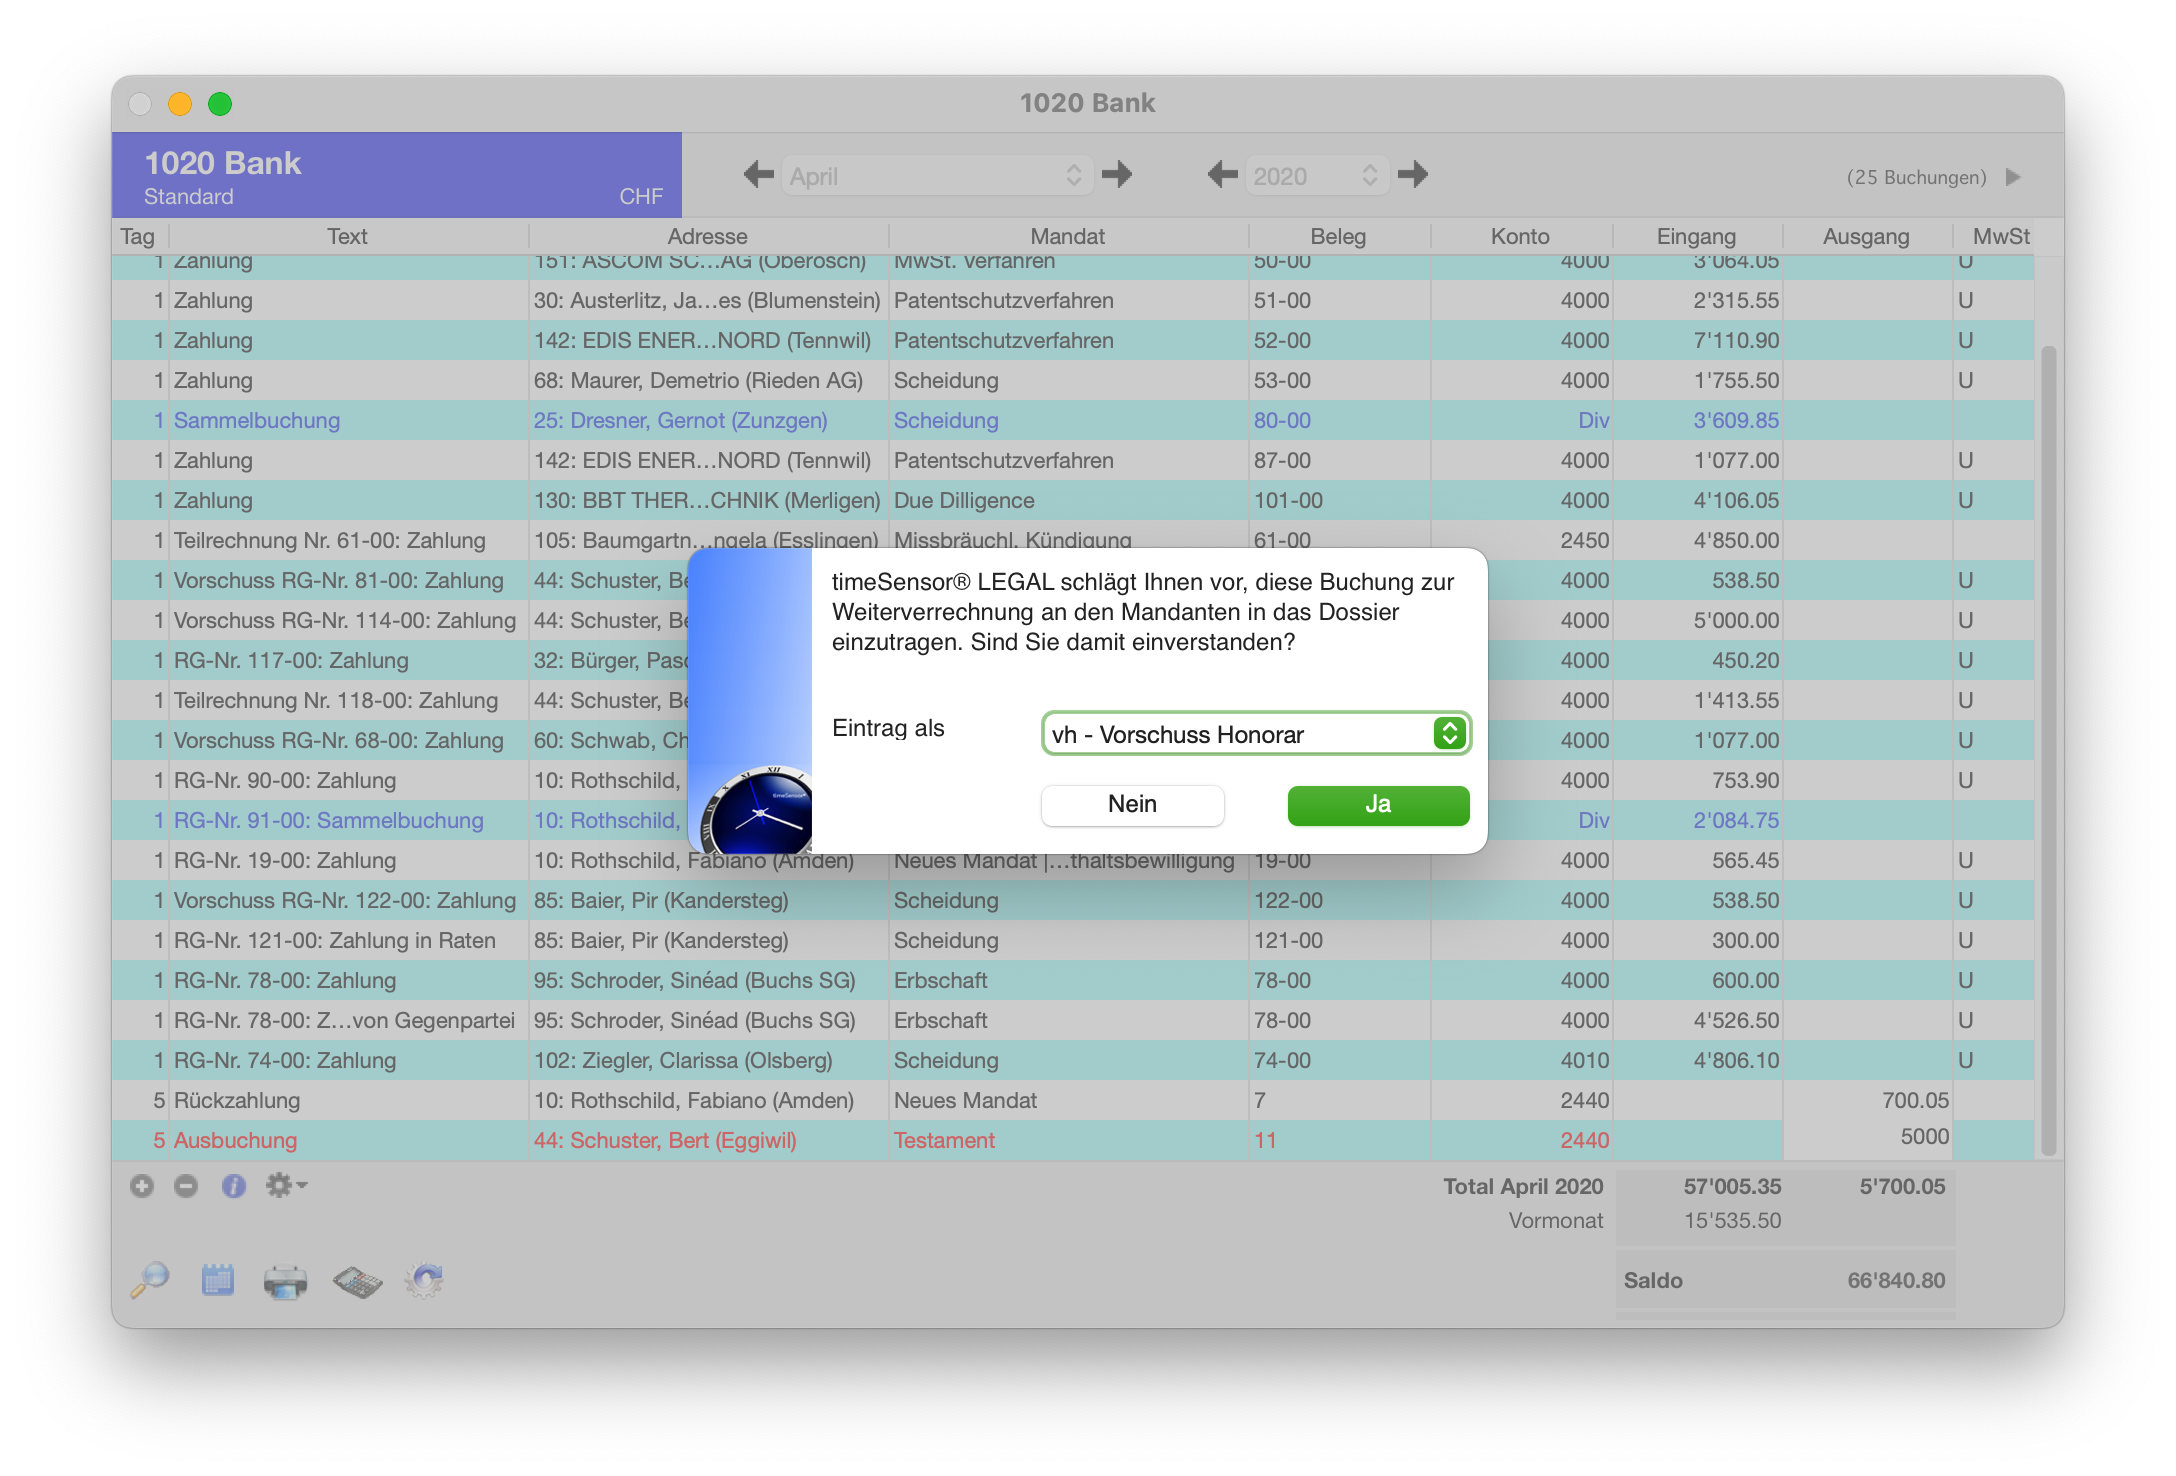2176x1476 pixels.
Task: Click the green zoom window button
Action: click(220, 104)
